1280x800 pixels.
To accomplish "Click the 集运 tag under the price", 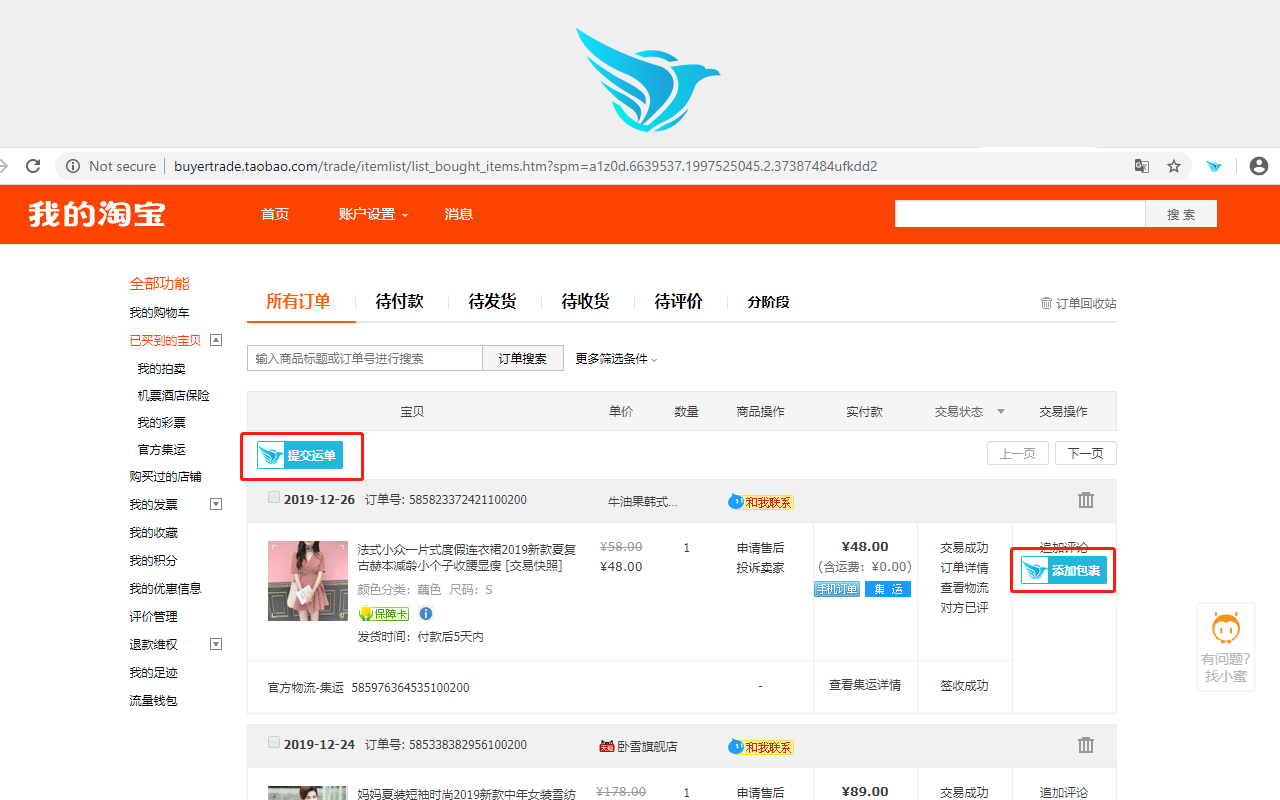I will (x=888, y=589).
